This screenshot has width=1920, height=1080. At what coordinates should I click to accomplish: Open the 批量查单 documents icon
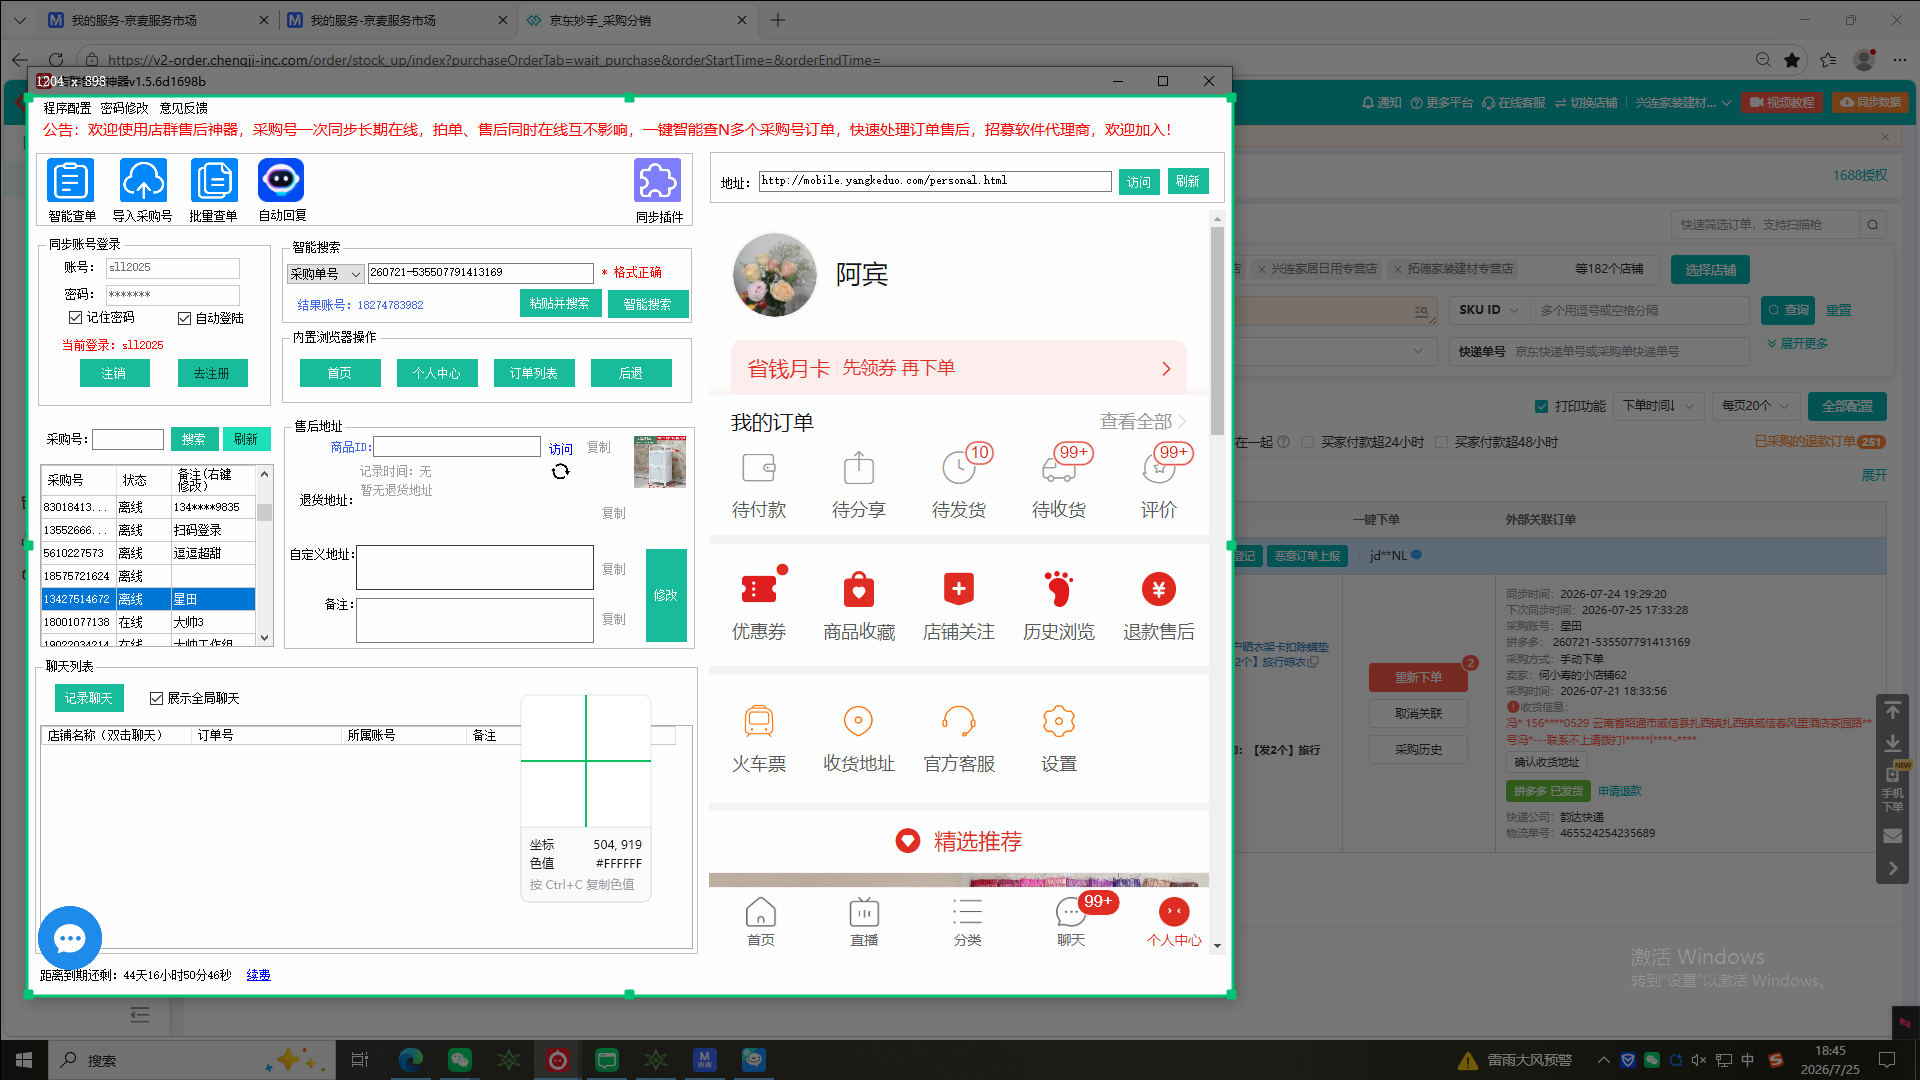coord(214,181)
